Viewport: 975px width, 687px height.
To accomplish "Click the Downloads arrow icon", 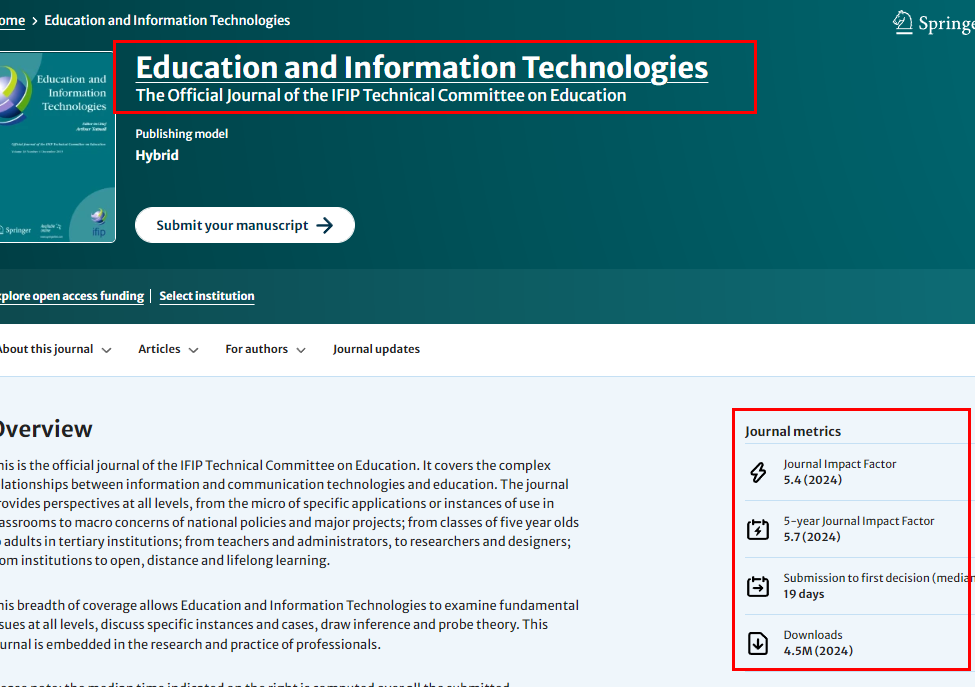I will coord(757,643).
